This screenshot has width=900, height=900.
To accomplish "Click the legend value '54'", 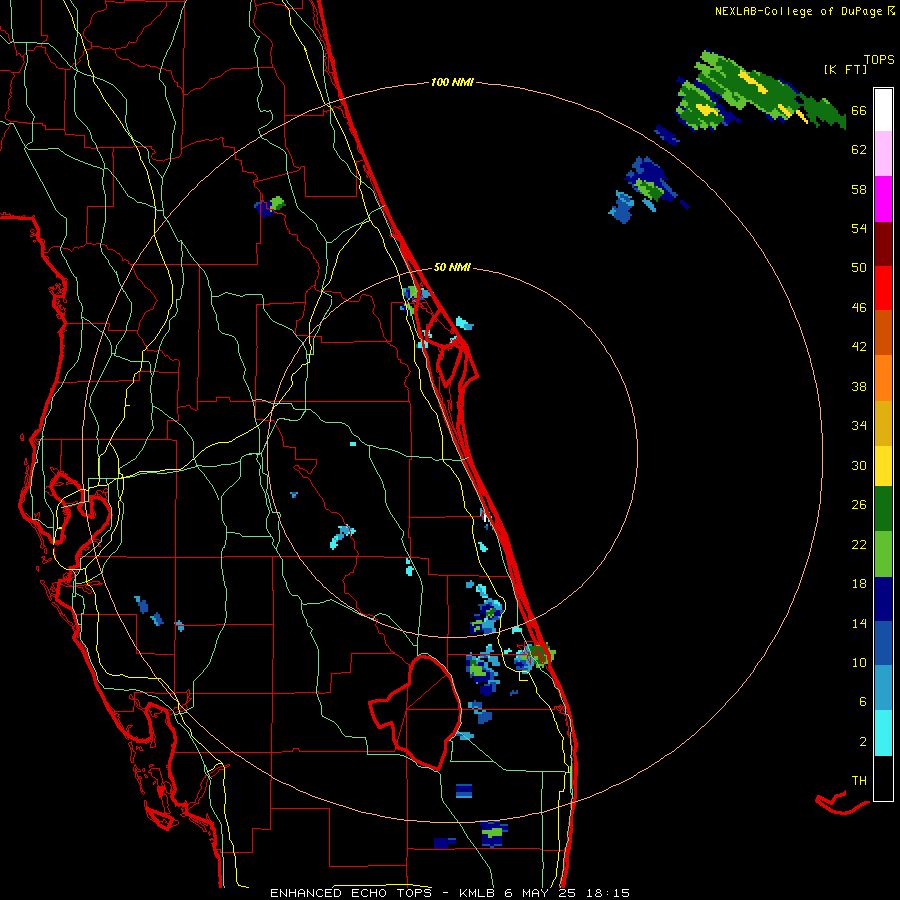I will (859, 228).
